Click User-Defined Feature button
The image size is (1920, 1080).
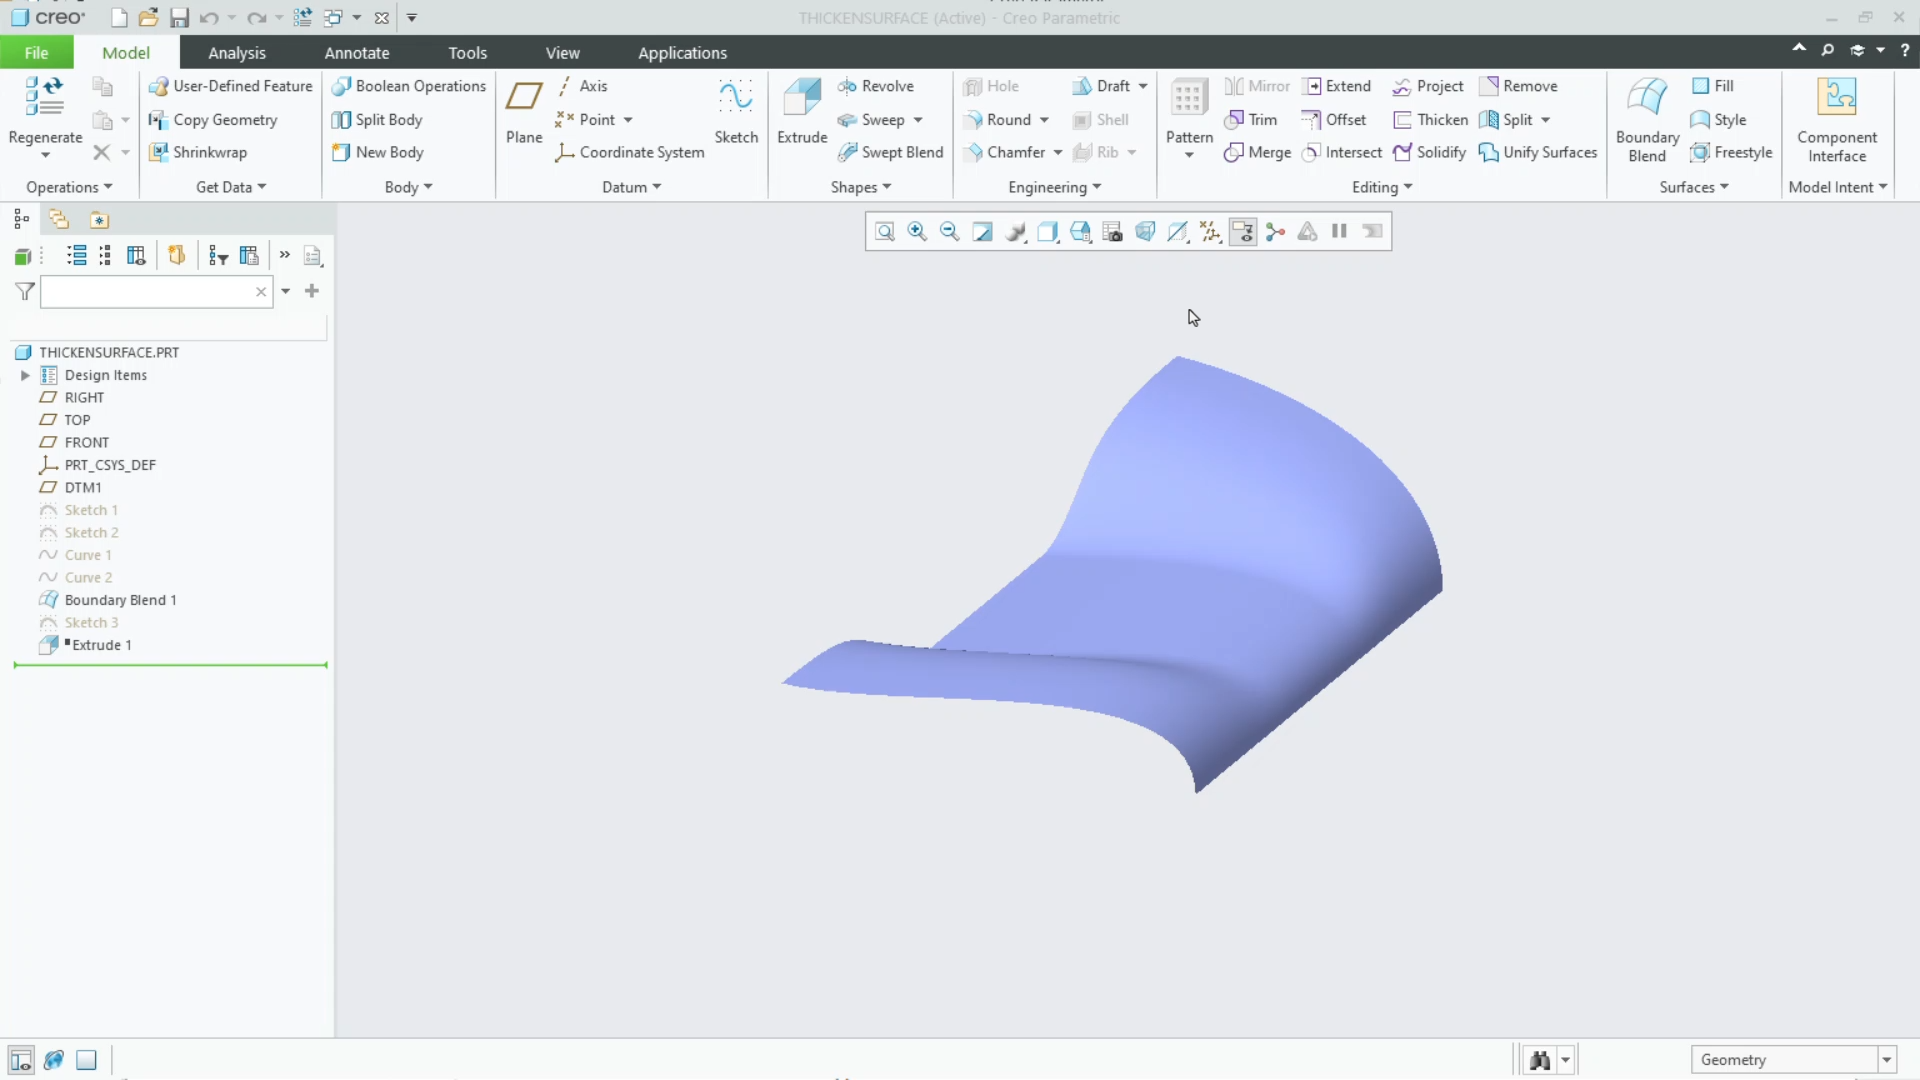231,86
